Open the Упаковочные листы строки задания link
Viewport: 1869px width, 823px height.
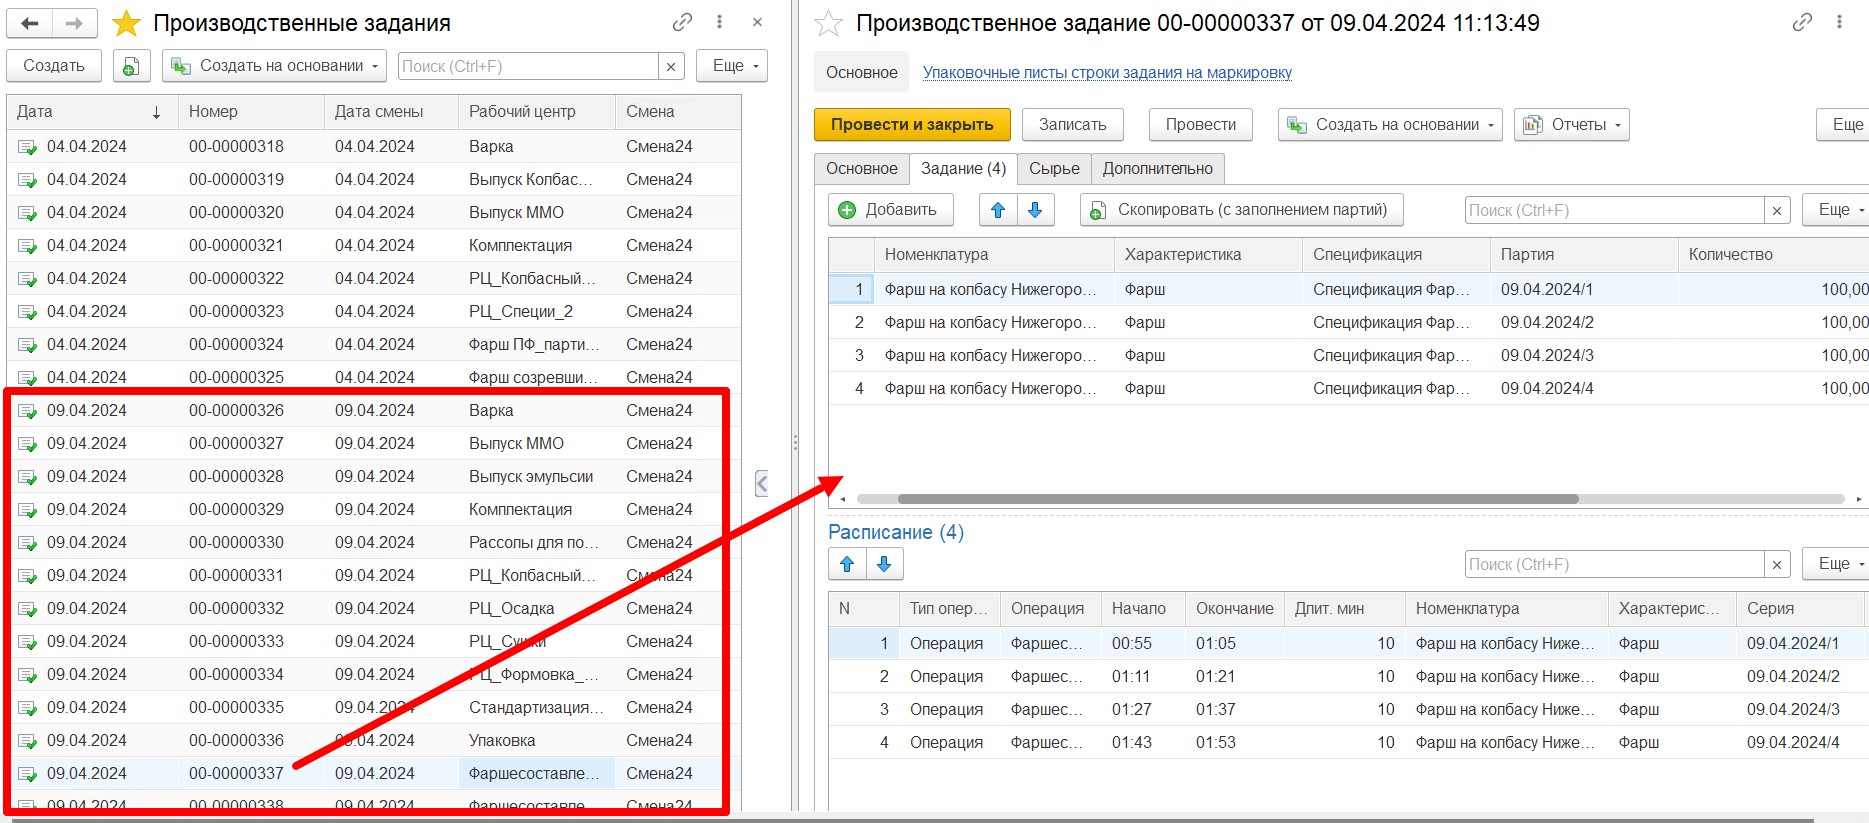(1106, 73)
